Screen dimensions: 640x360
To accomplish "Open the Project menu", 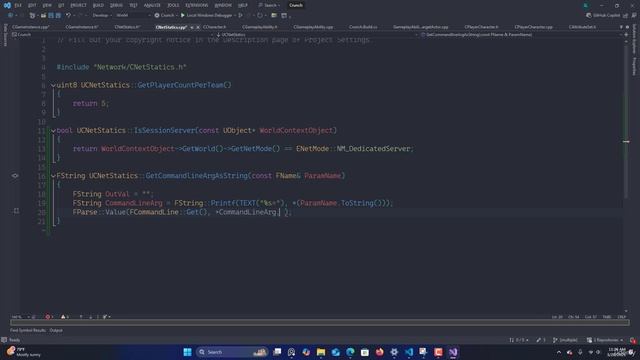I will [78, 5].
